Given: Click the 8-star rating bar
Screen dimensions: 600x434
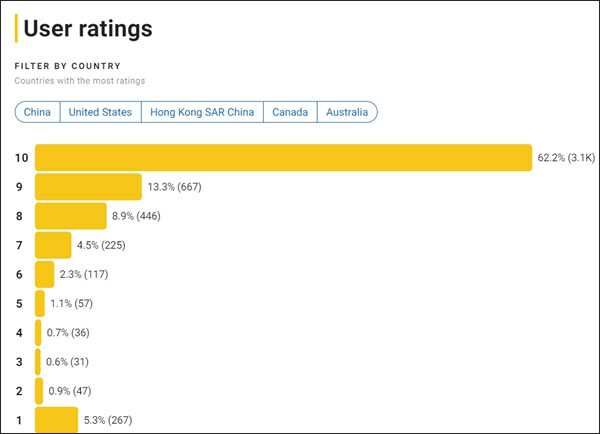Looking at the screenshot, I should (71, 216).
